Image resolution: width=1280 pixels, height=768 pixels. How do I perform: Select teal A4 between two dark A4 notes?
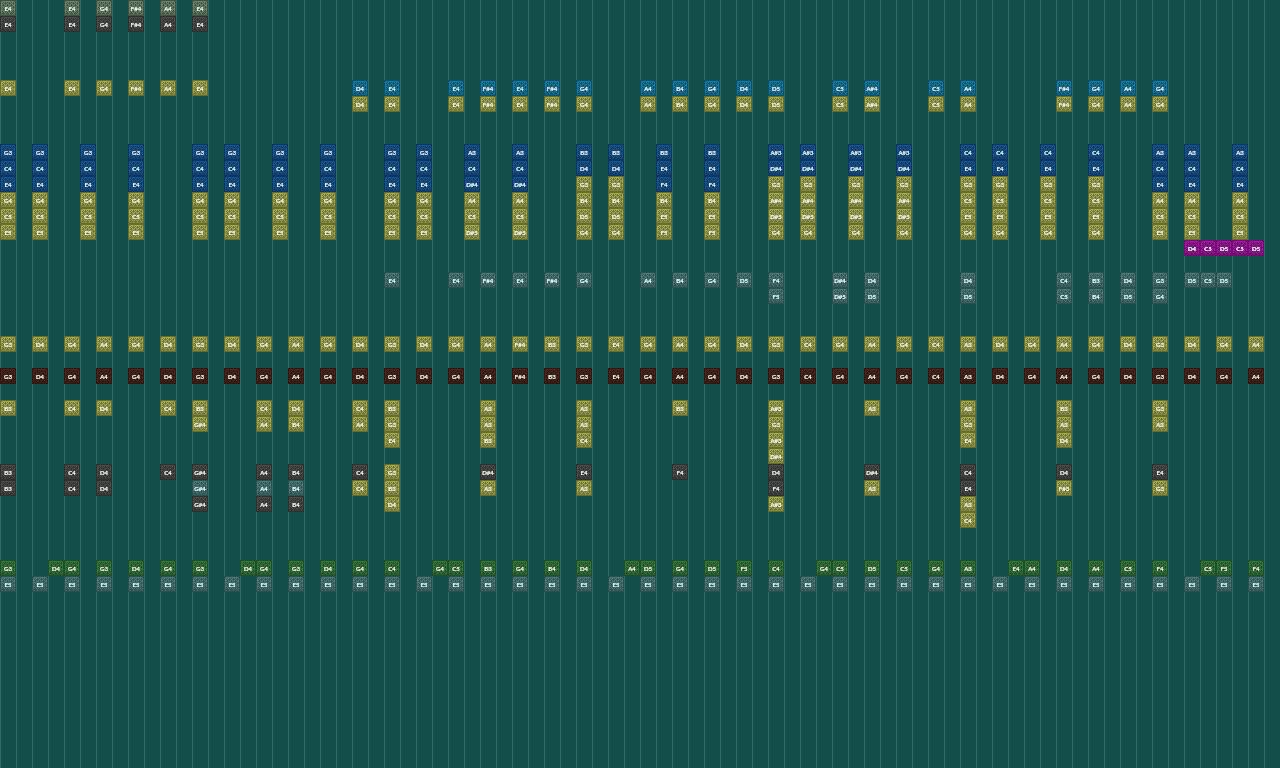(264, 488)
